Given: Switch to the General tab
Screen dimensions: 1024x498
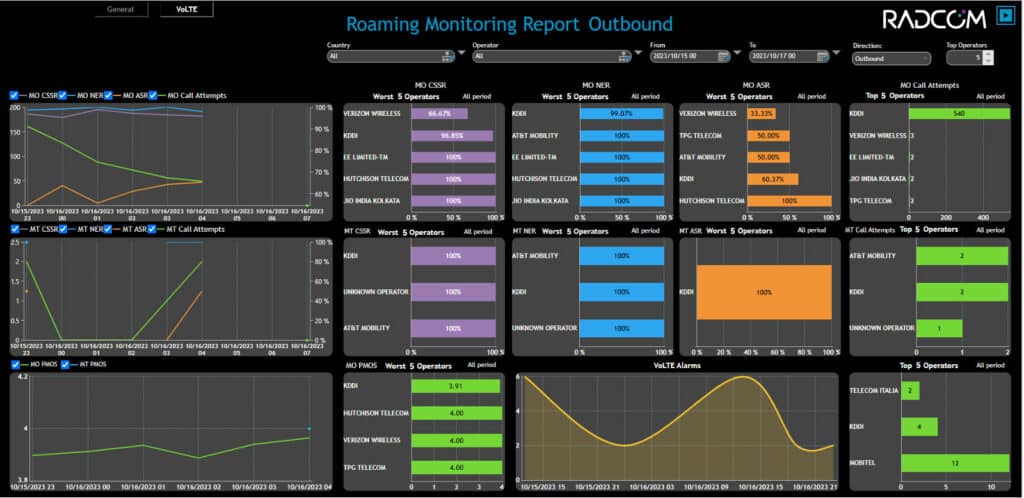Looking at the screenshot, I should (121, 9).
